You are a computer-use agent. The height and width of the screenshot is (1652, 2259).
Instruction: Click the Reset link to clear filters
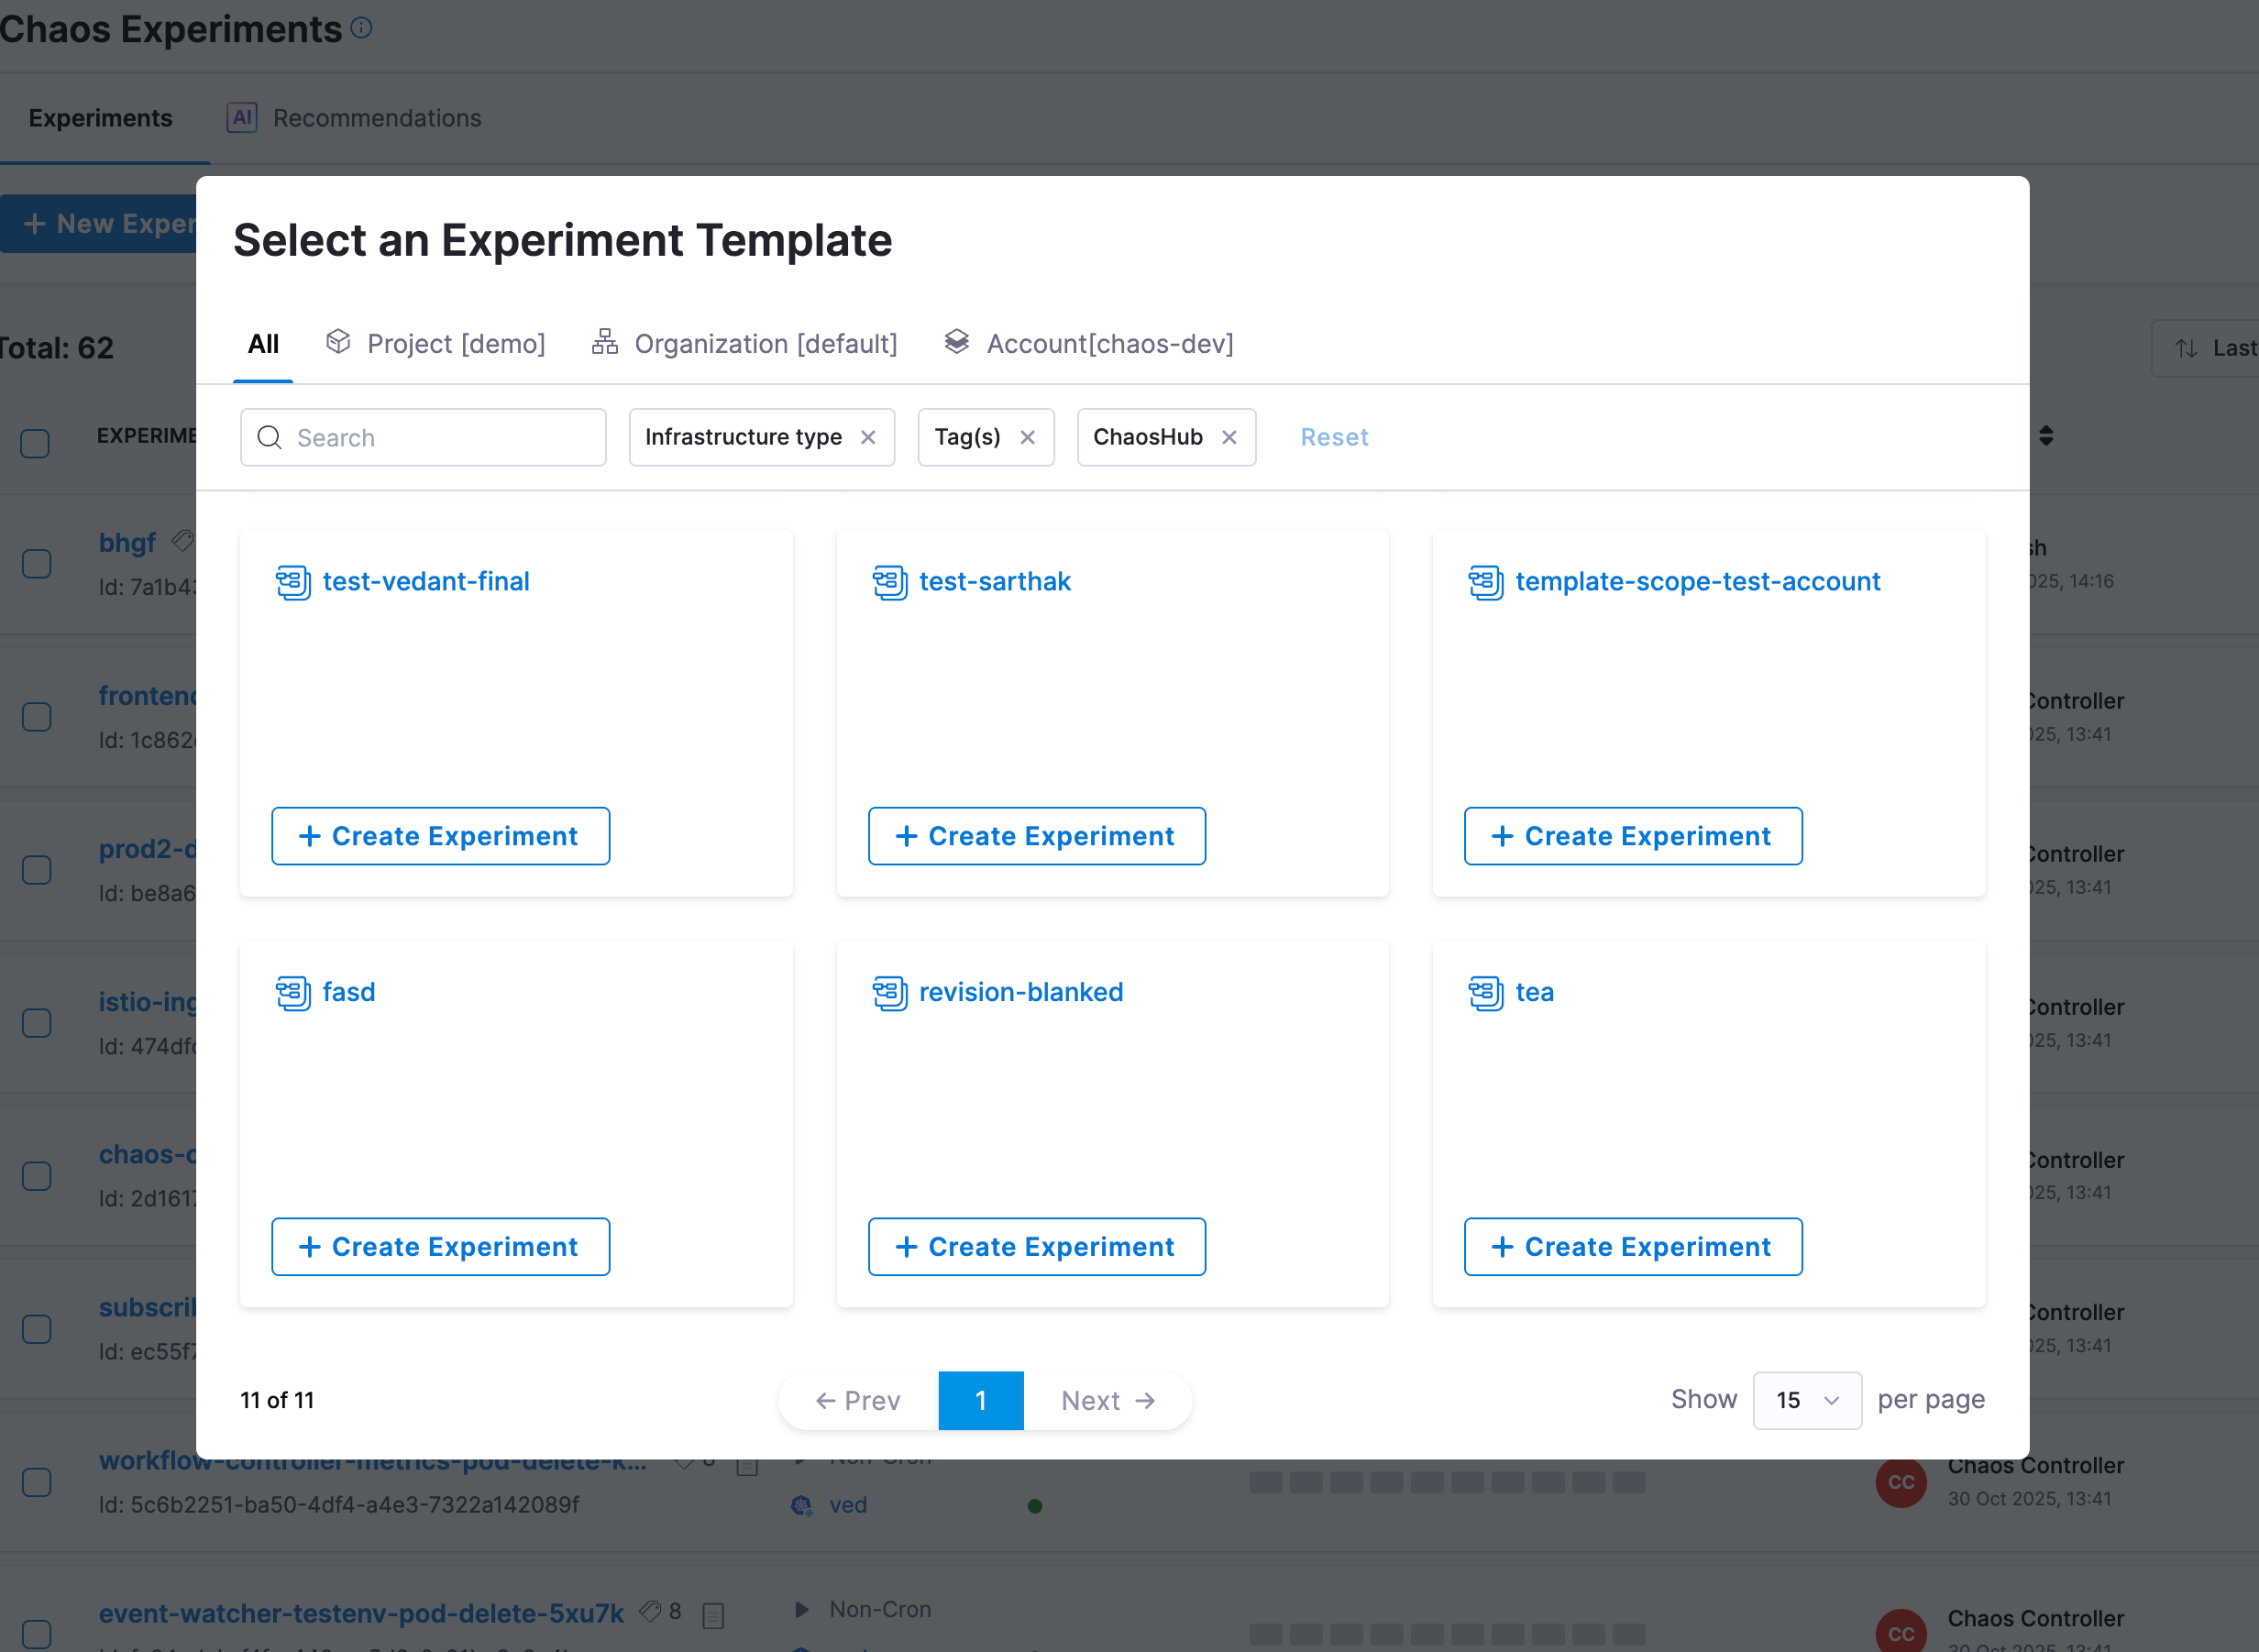(x=1334, y=437)
